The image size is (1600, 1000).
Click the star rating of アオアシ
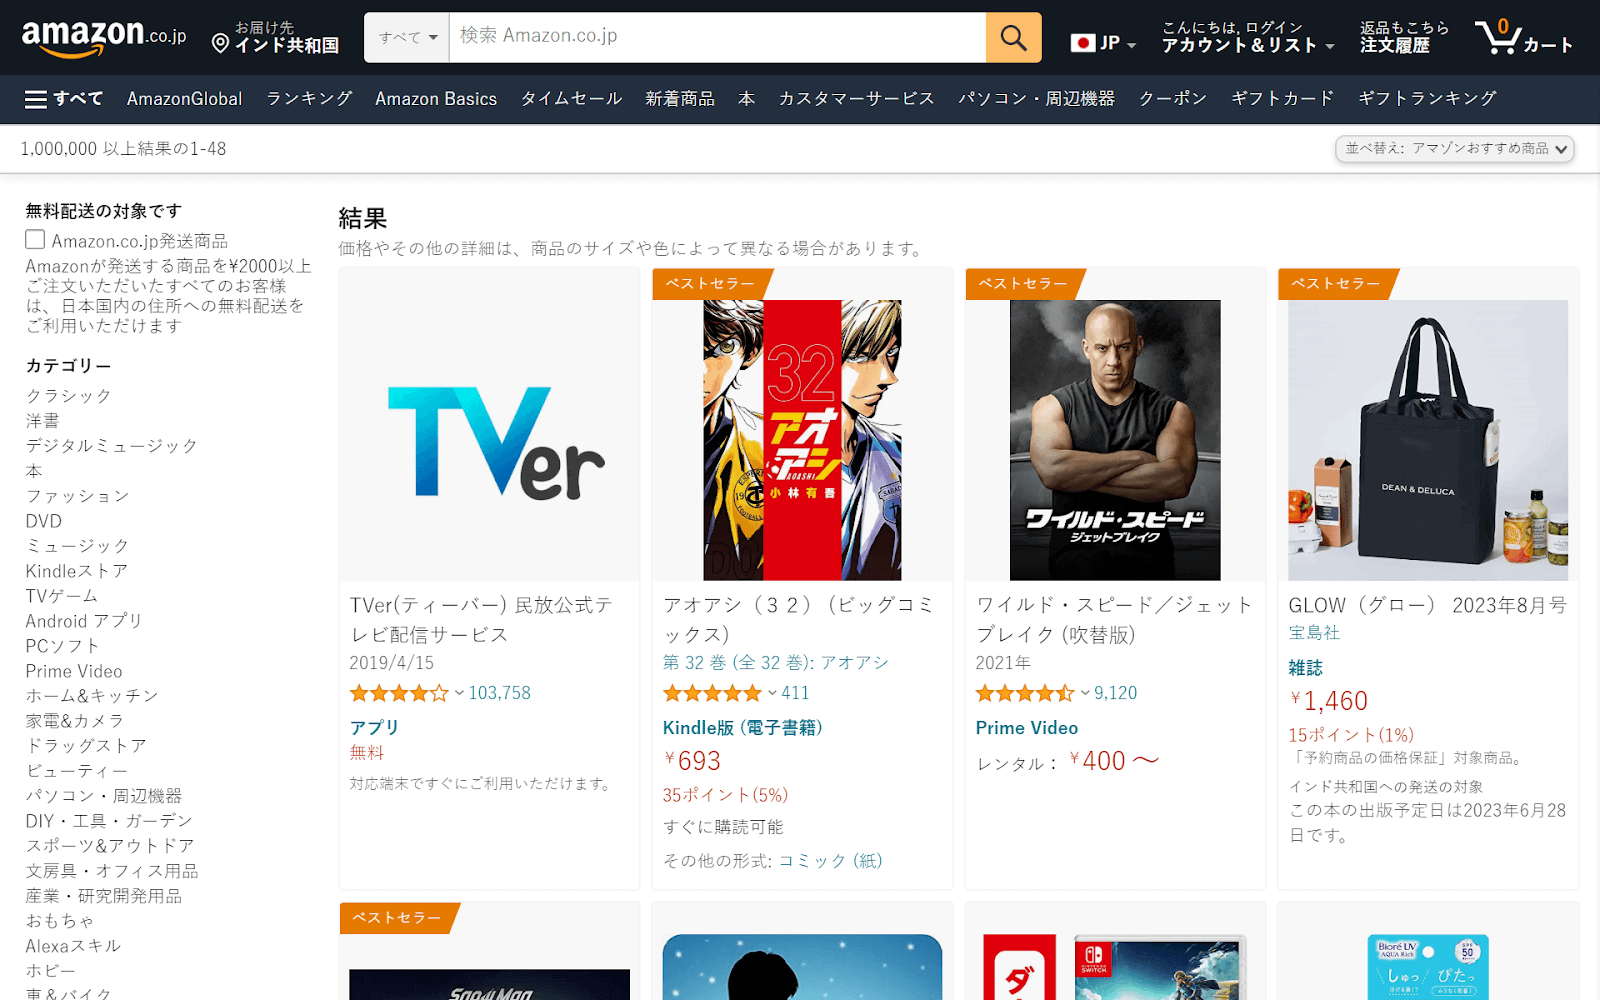(712, 692)
